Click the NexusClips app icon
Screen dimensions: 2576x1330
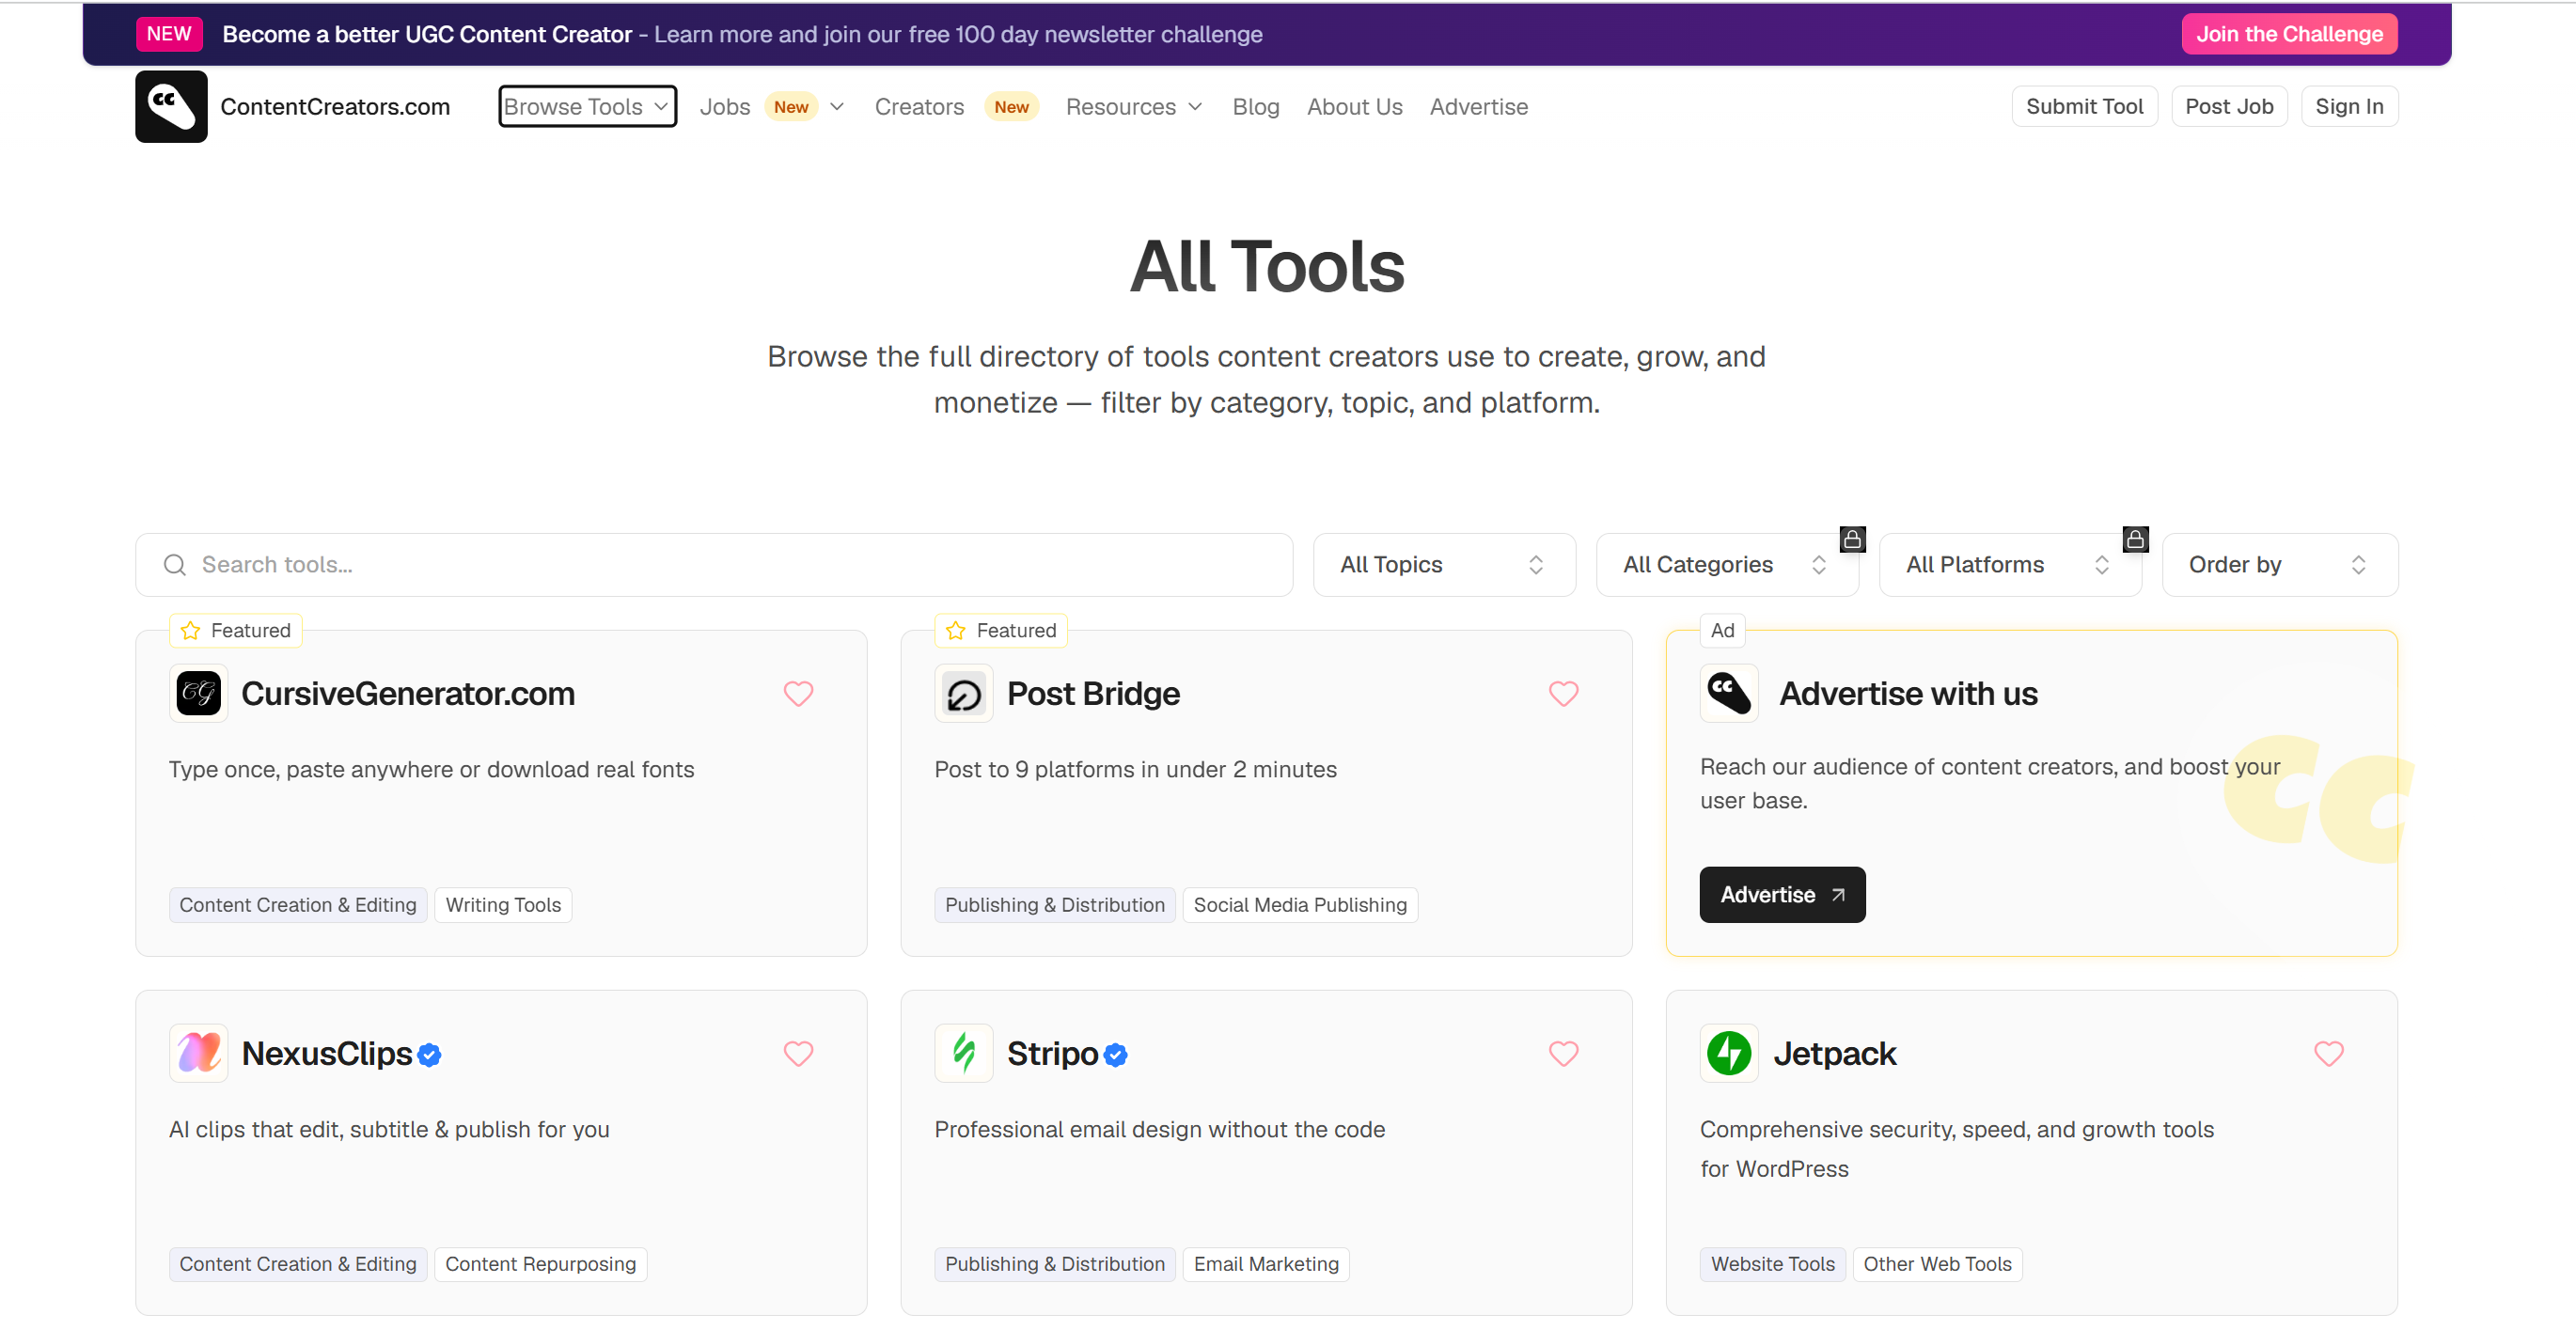pos(198,1053)
